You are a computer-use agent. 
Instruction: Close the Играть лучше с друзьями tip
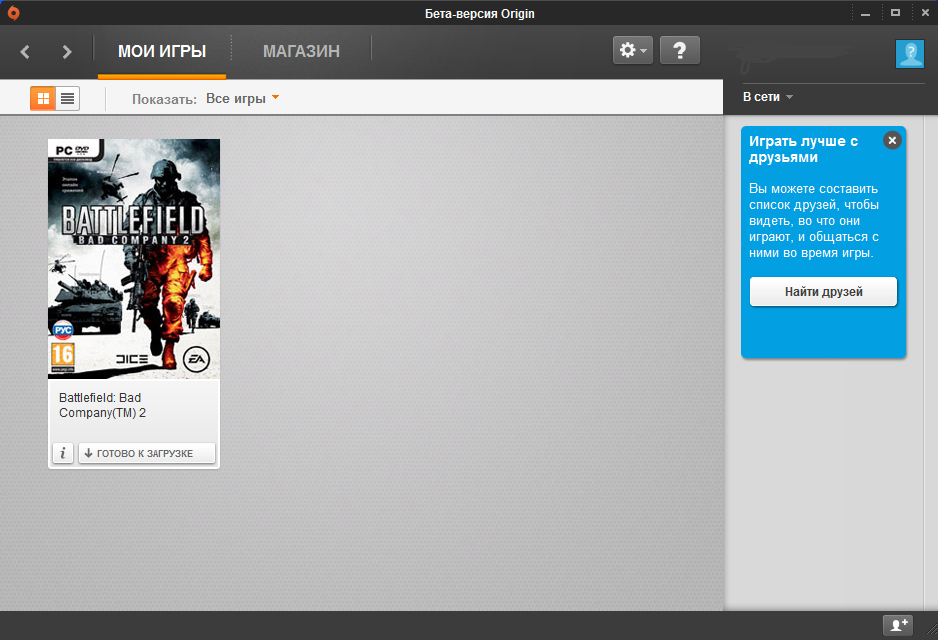pyautogui.click(x=892, y=141)
